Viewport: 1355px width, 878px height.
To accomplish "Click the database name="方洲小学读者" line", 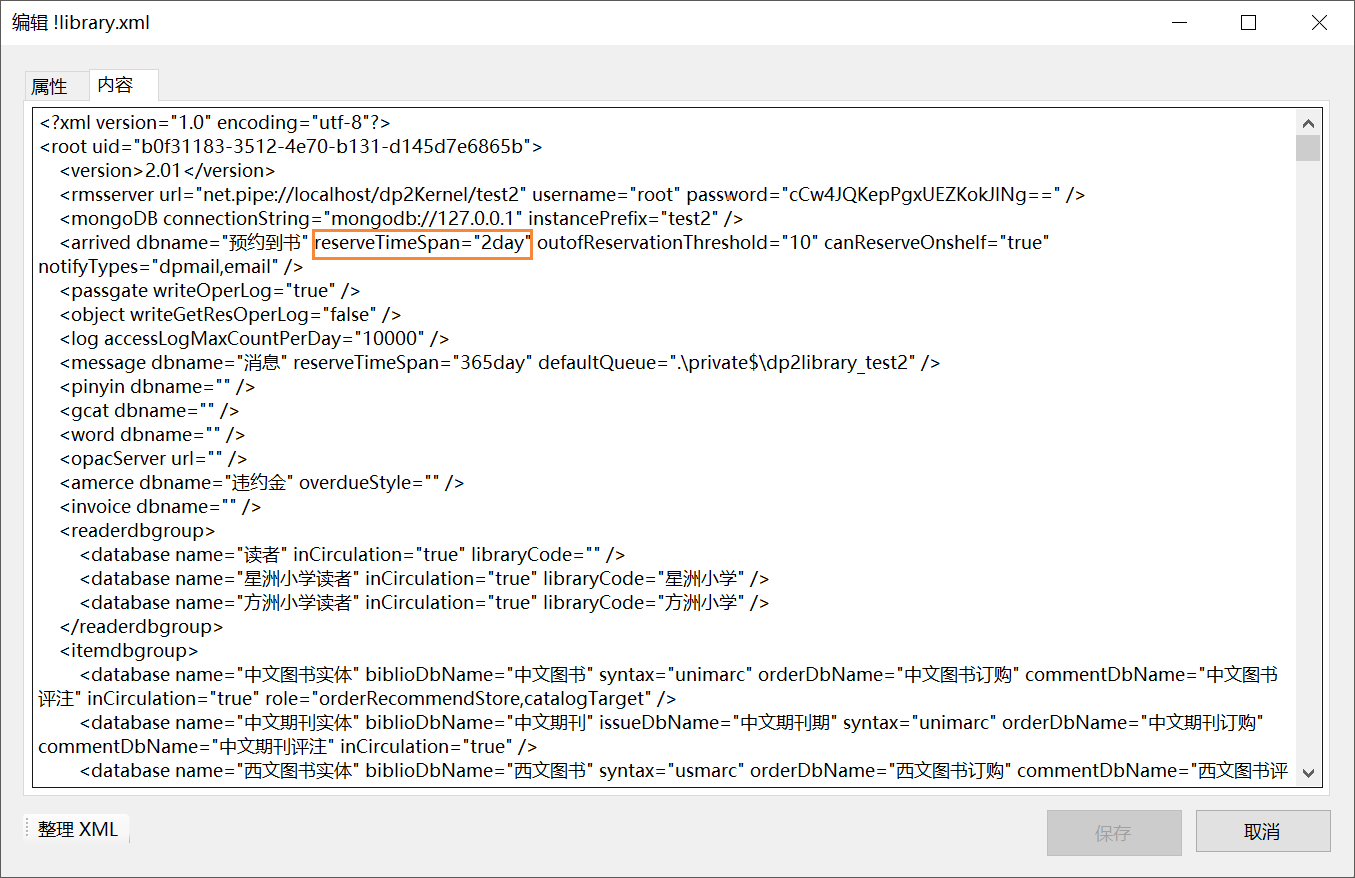I will (425, 602).
